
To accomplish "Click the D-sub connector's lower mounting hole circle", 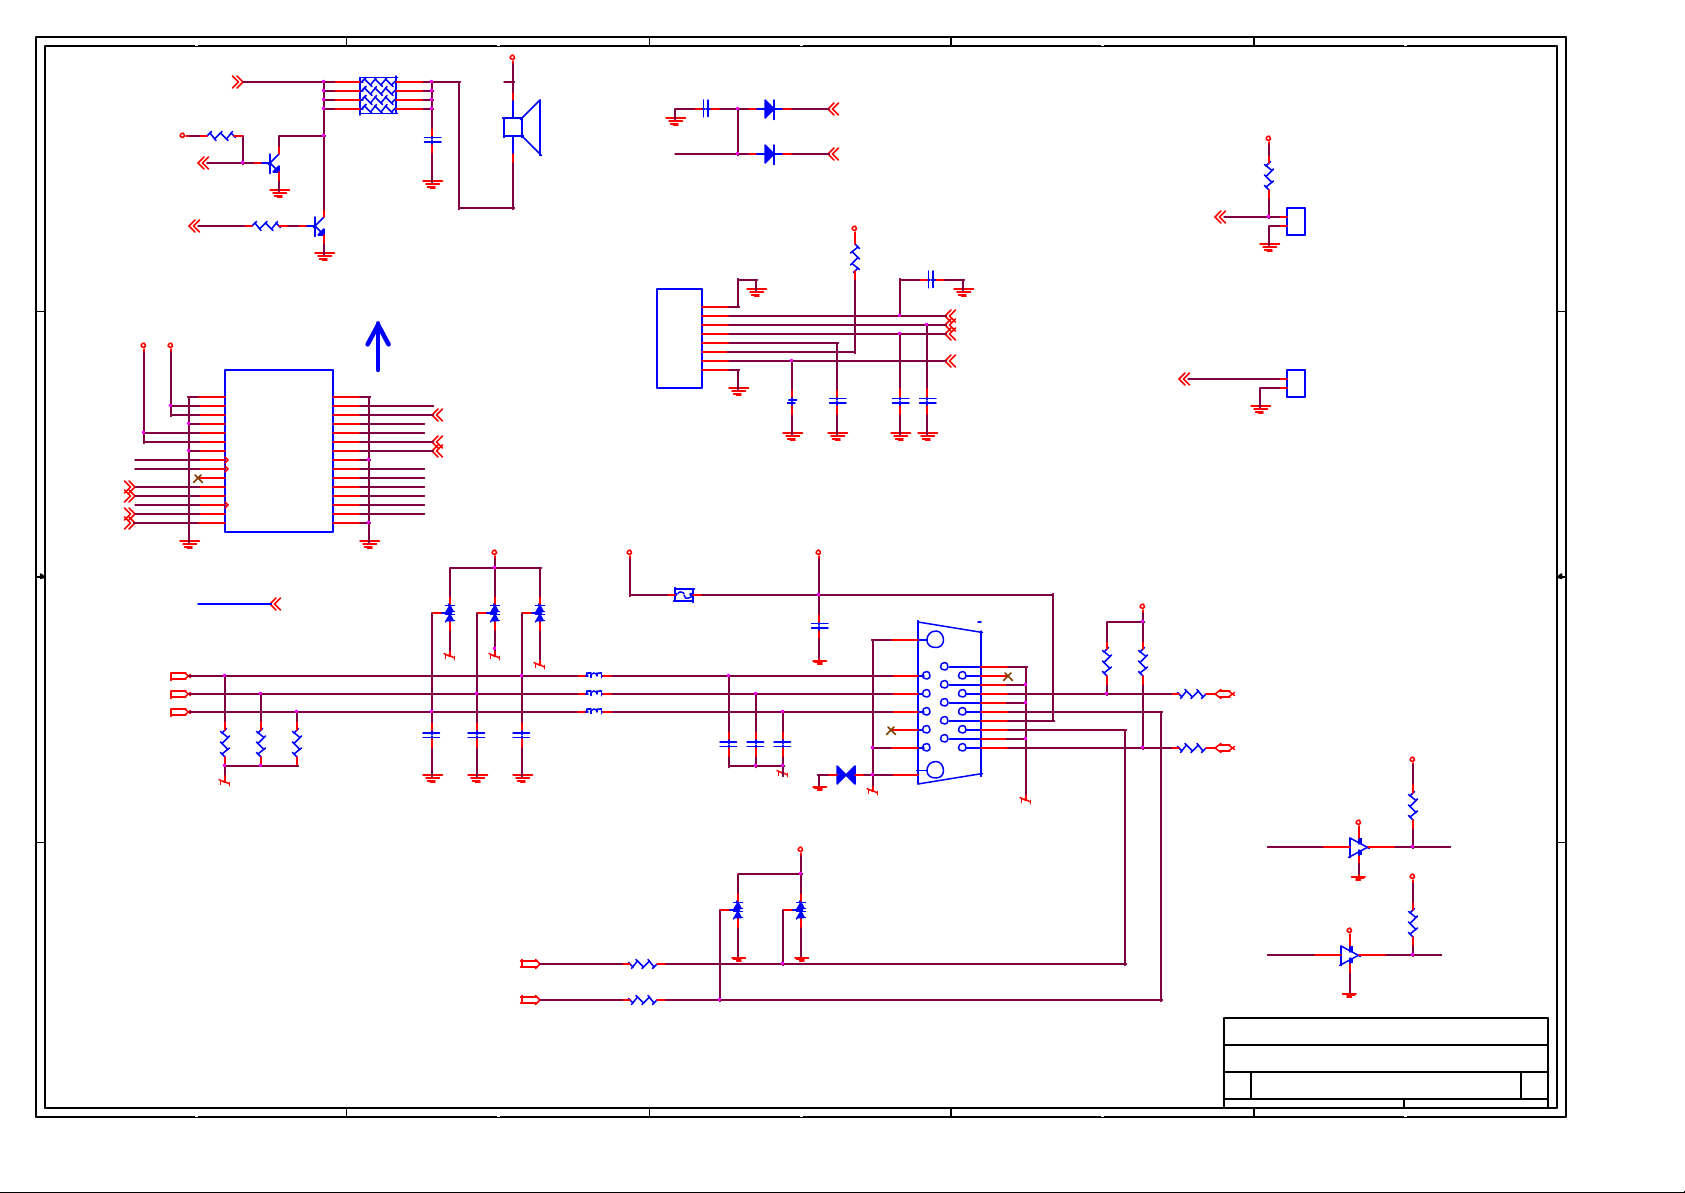I will coord(935,769).
